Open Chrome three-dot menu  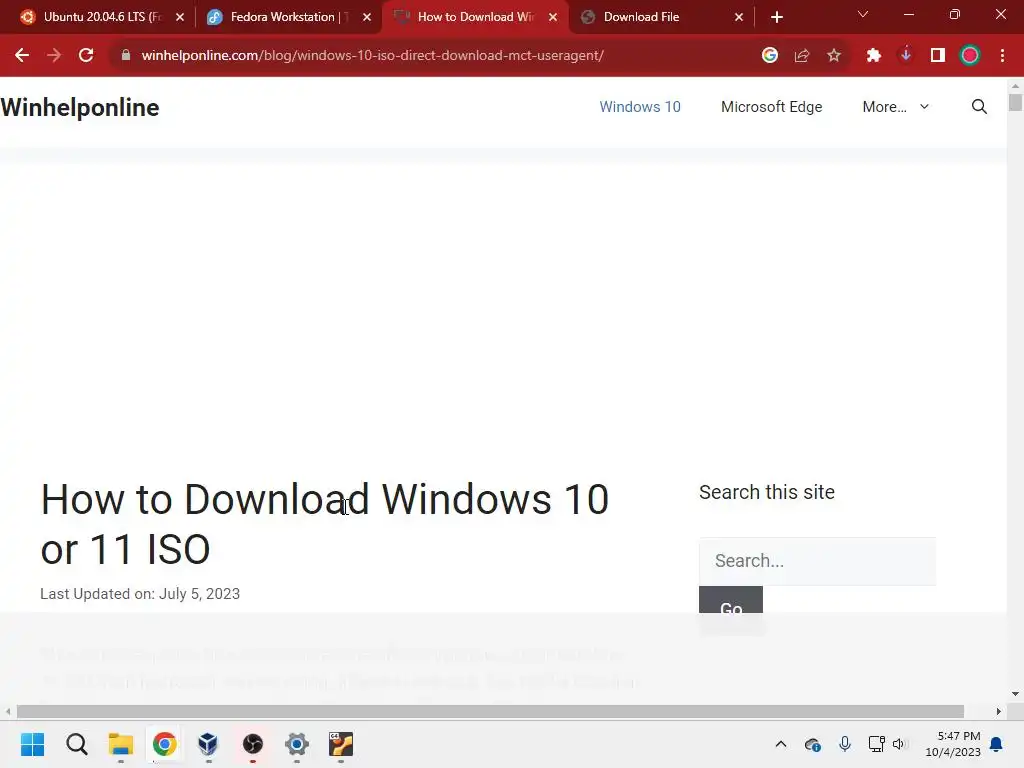pyautogui.click(x=1002, y=56)
